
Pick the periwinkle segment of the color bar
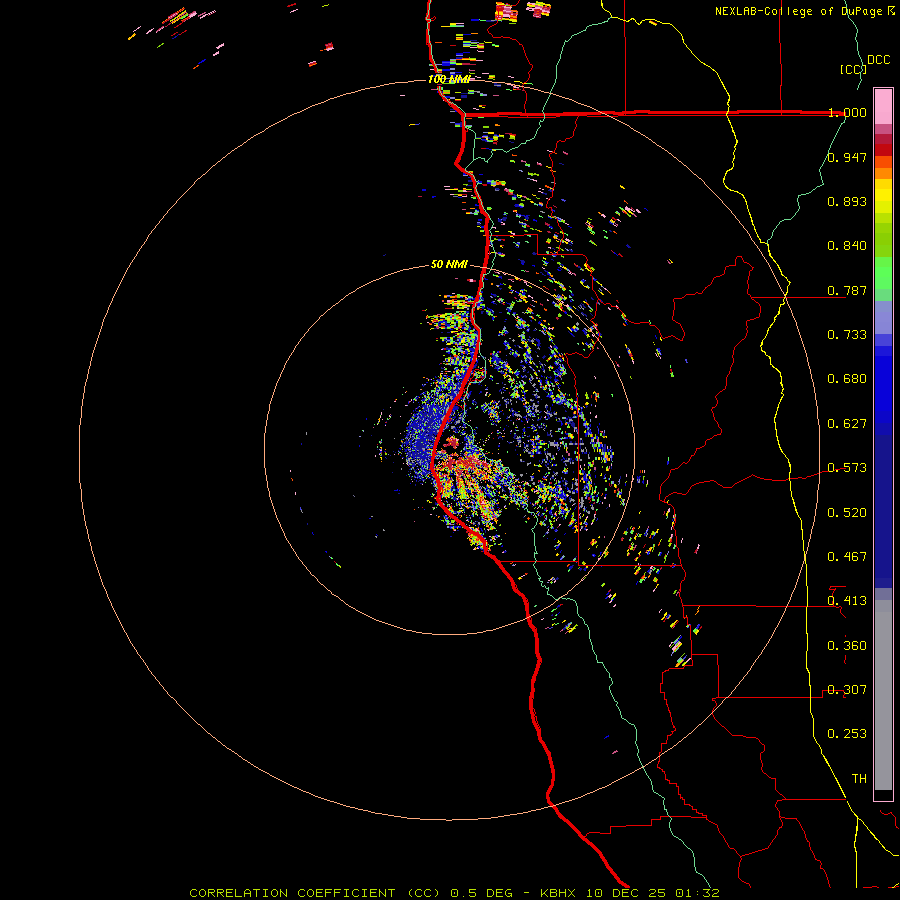[x=883, y=319]
